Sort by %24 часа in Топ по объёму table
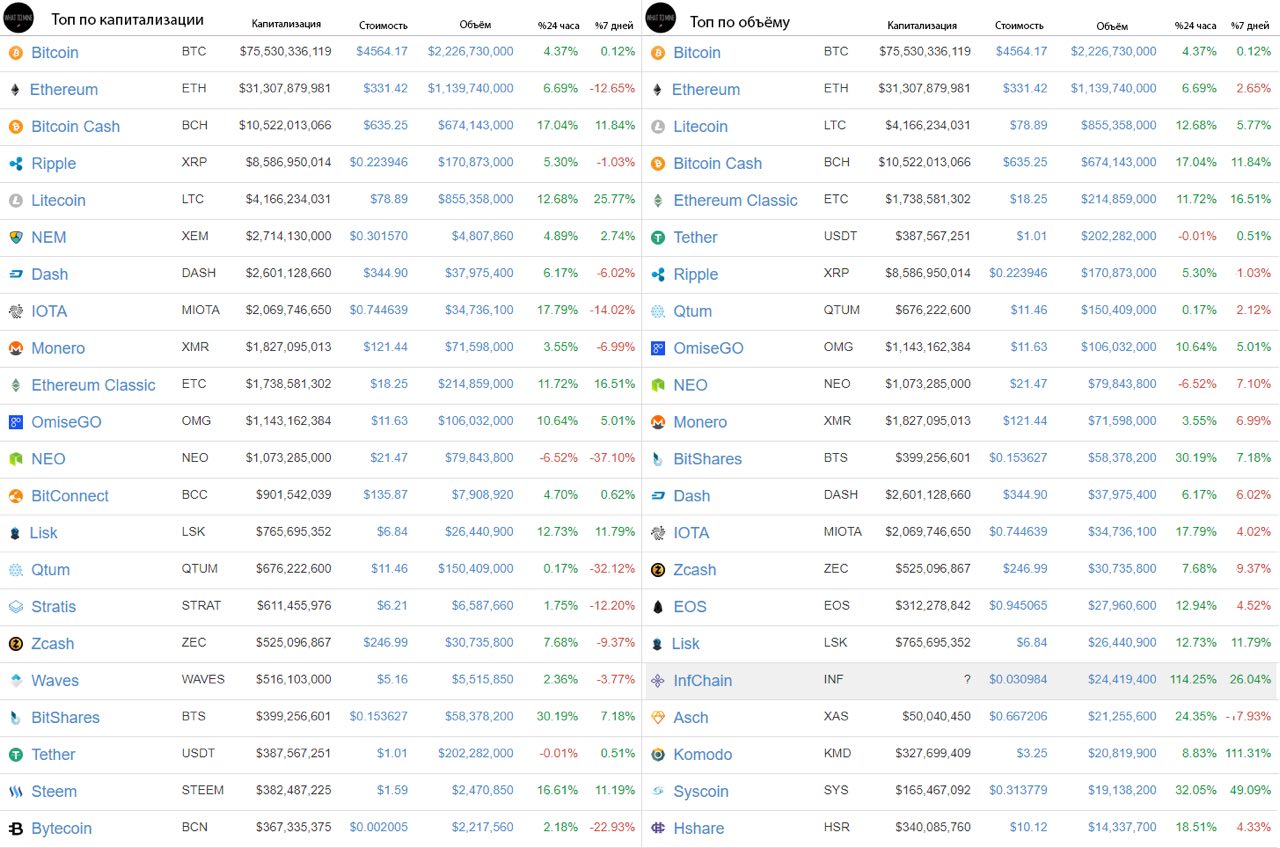 pyautogui.click(x=1196, y=25)
